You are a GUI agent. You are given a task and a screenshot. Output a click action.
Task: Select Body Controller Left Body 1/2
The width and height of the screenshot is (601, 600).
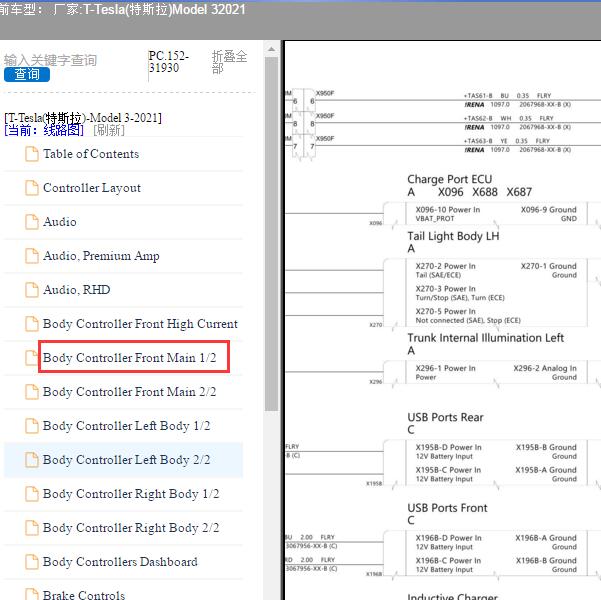(126, 426)
